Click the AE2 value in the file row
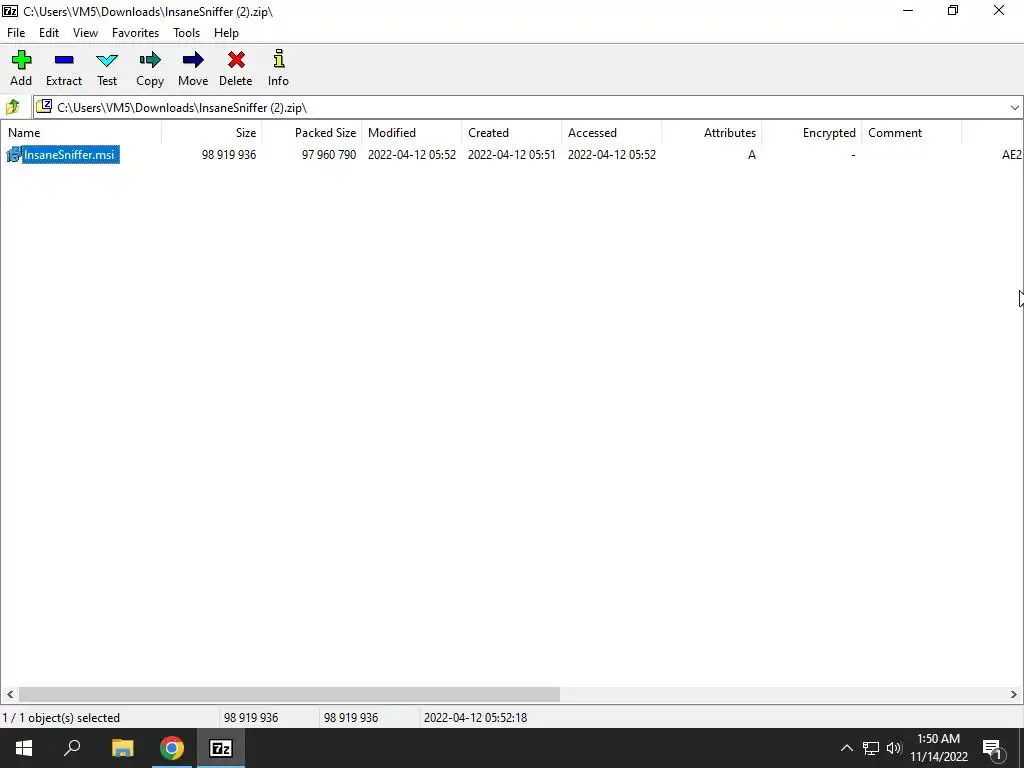The height and width of the screenshot is (768, 1024). (1012, 155)
